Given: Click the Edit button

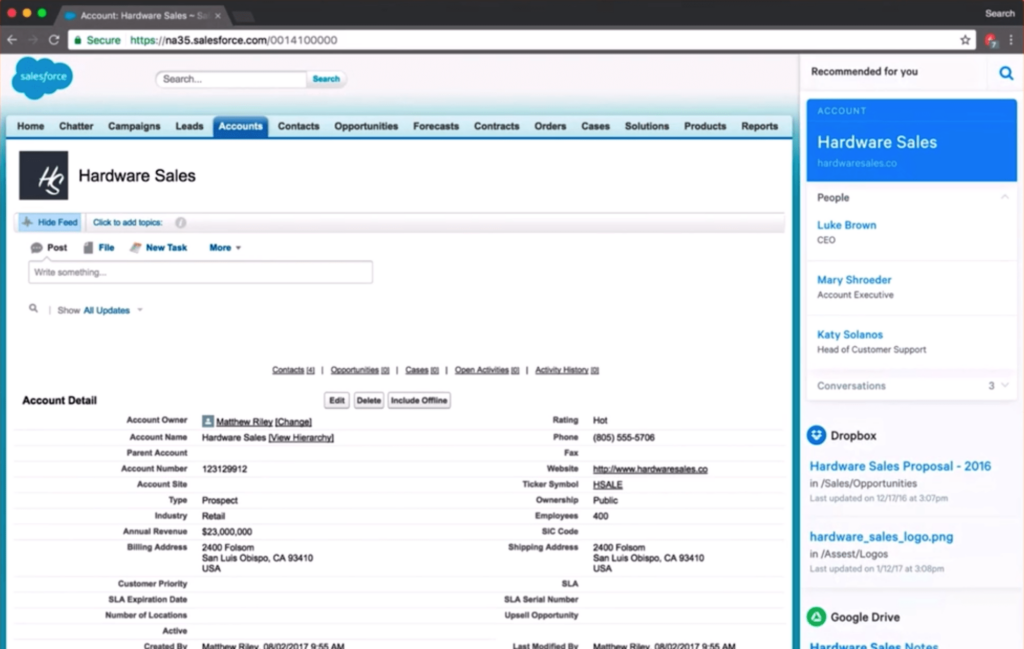Looking at the screenshot, I should tap(337, 400).
